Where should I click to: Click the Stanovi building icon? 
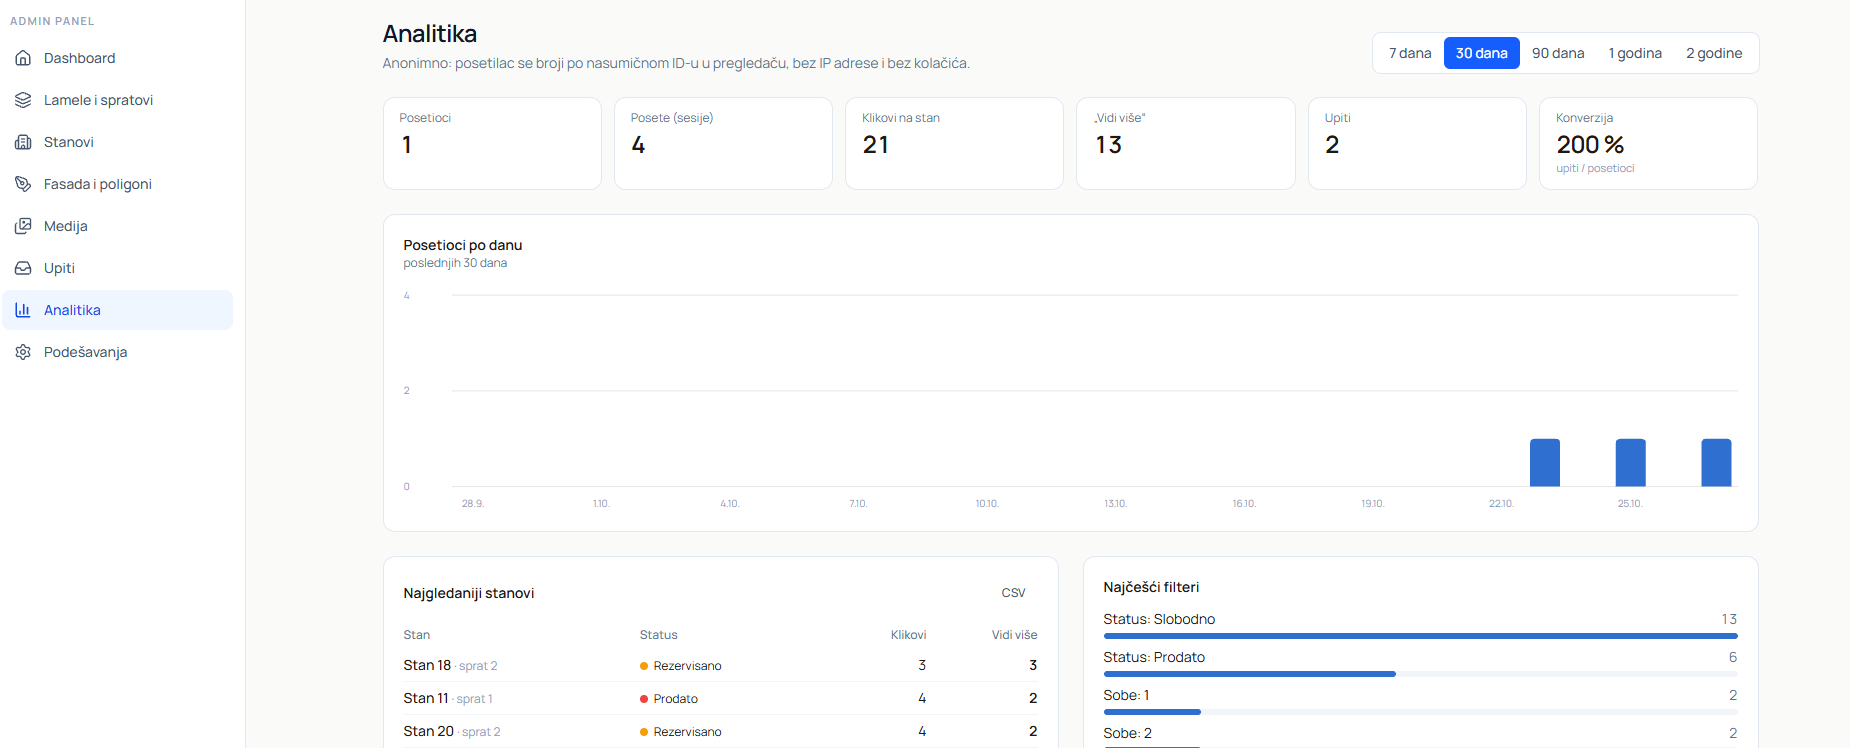pyautogui.click(x=23, y=142)
